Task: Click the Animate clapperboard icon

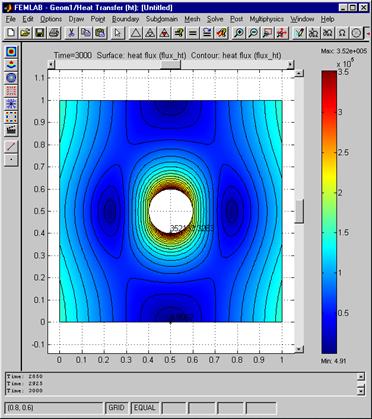Action: (x=11, y=130)
